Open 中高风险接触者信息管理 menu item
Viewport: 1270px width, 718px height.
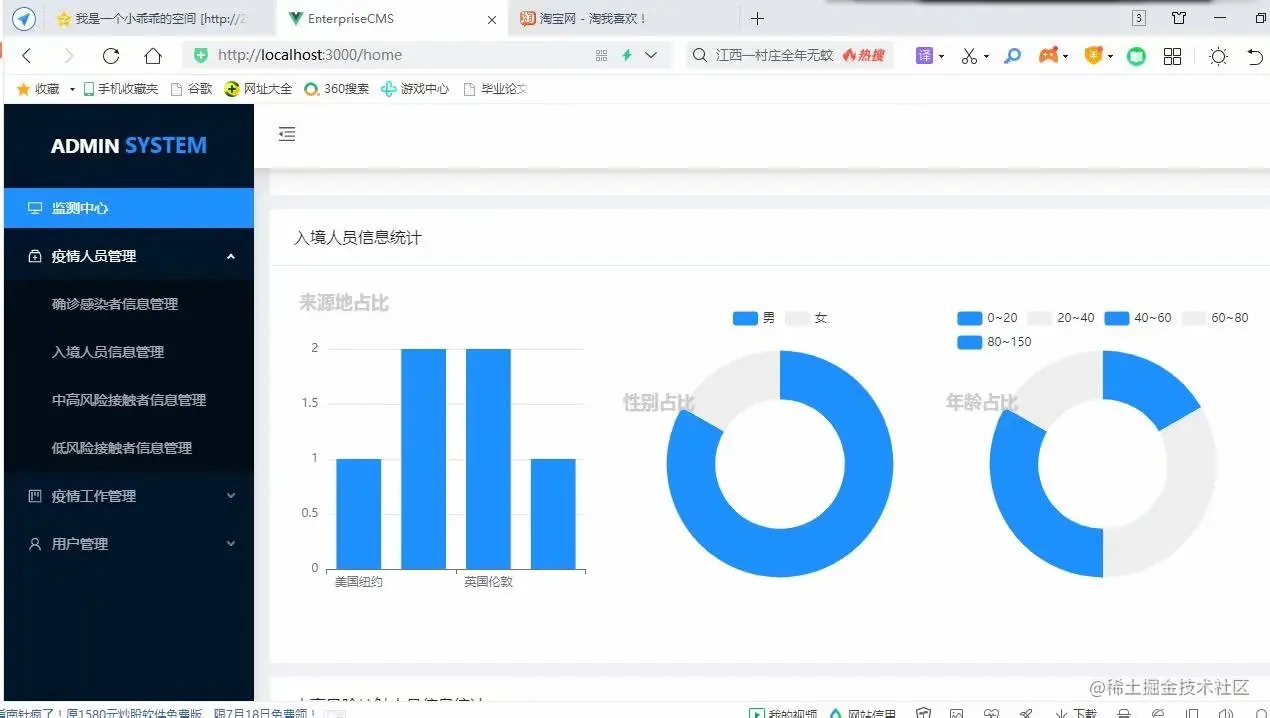[129, 400]
